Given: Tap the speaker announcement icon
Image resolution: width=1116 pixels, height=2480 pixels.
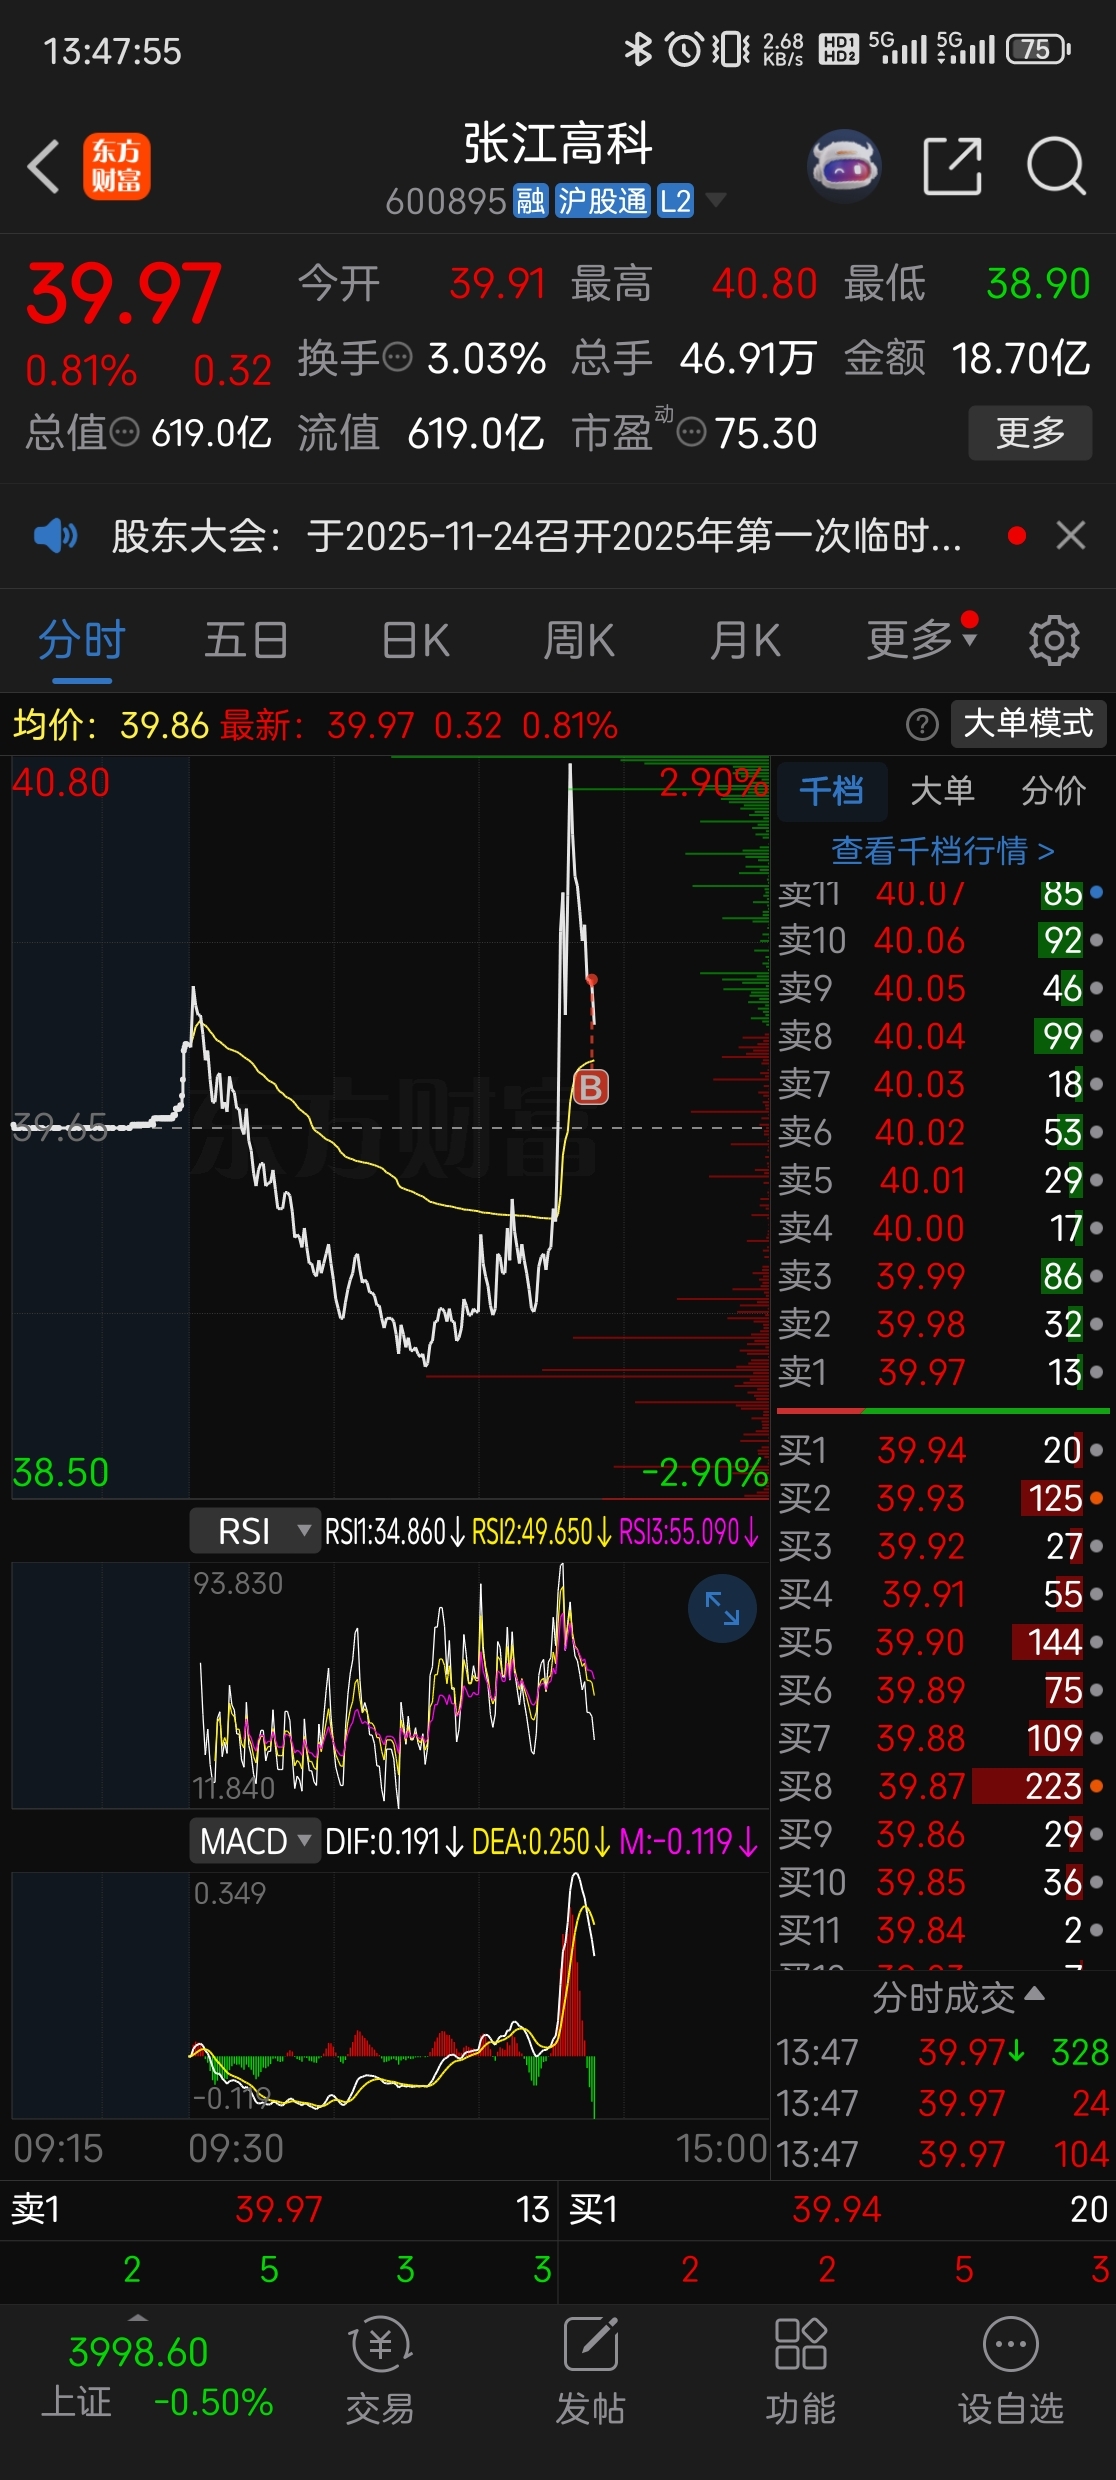Looking at the screenshot, I should tap(56, 536).
